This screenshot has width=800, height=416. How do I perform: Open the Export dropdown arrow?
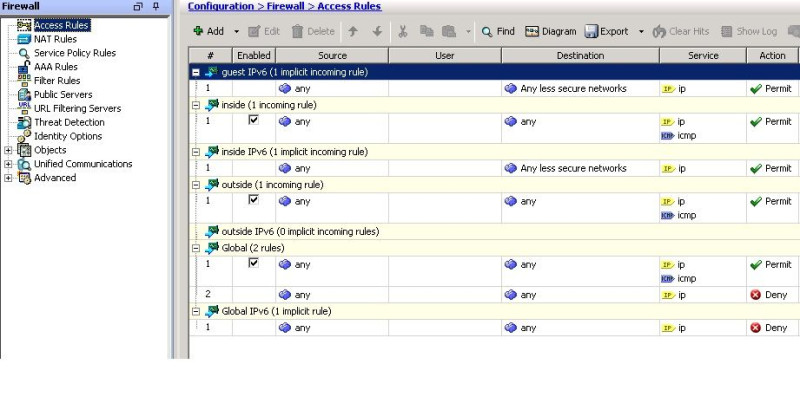coord(641,32)
